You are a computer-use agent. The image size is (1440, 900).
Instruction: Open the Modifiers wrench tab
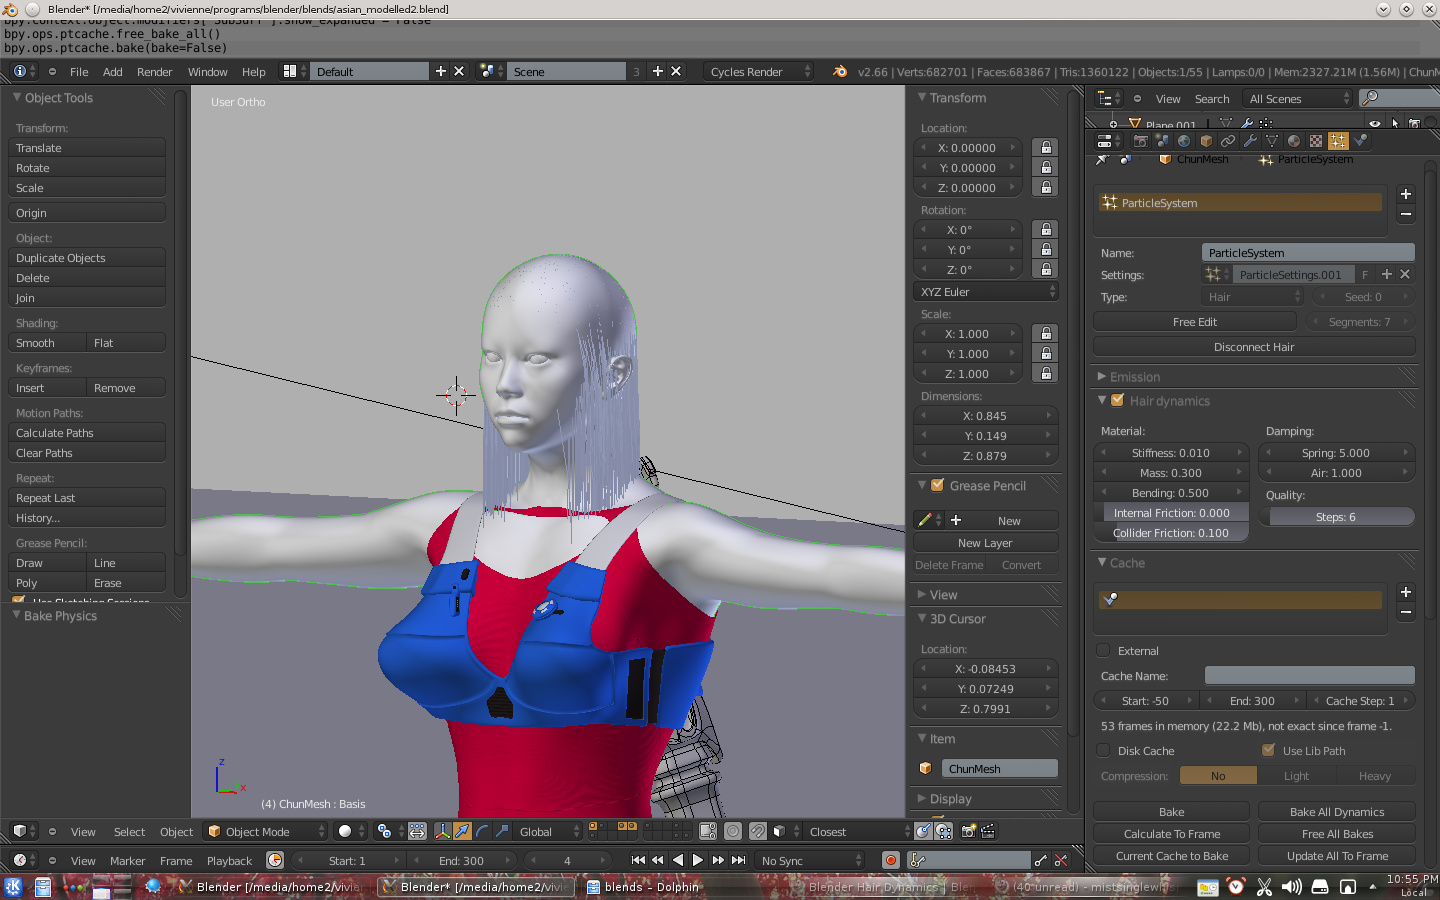1250,141
